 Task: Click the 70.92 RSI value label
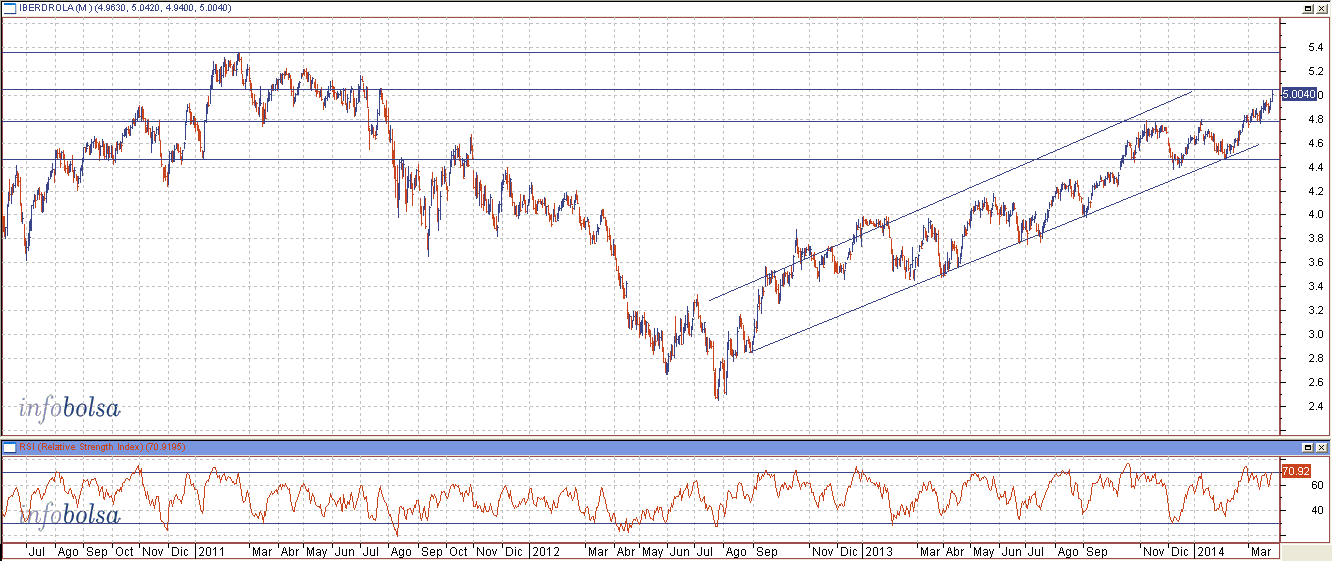click(x=1294, y=469)
